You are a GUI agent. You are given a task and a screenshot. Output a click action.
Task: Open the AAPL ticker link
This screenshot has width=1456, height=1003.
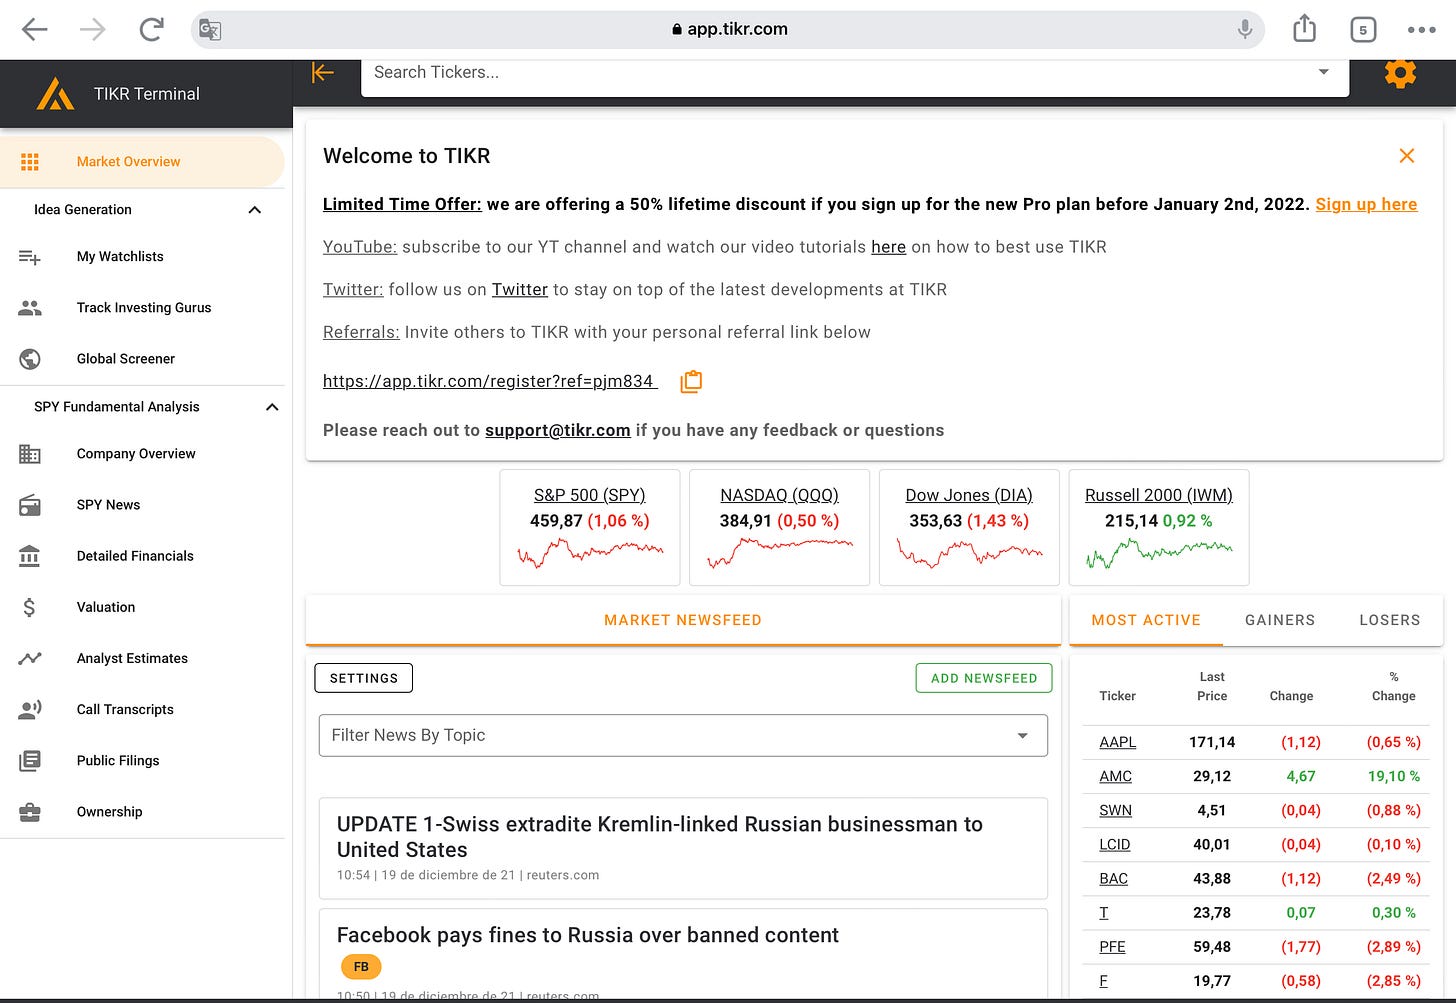point(1117,742)
